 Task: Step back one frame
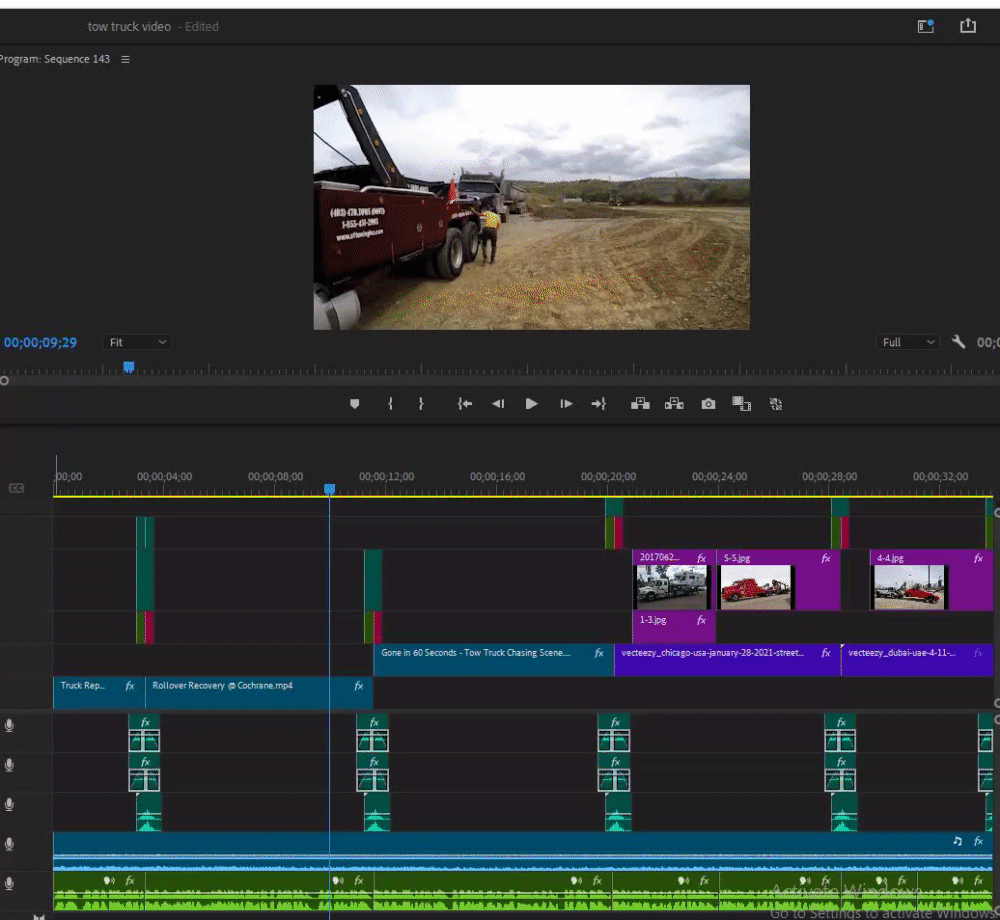point(497,404)
